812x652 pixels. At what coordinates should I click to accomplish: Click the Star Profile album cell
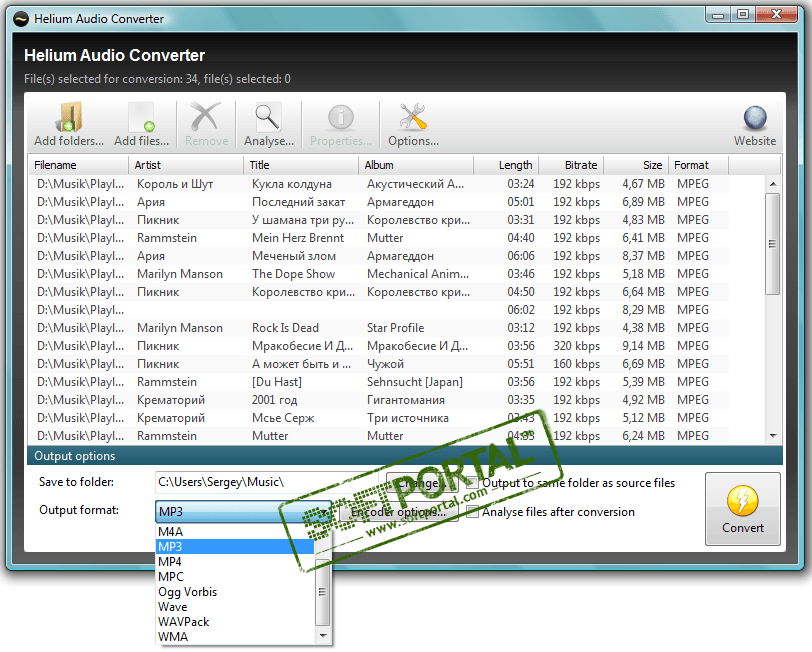pyautogui.click(x=396, y=328)
